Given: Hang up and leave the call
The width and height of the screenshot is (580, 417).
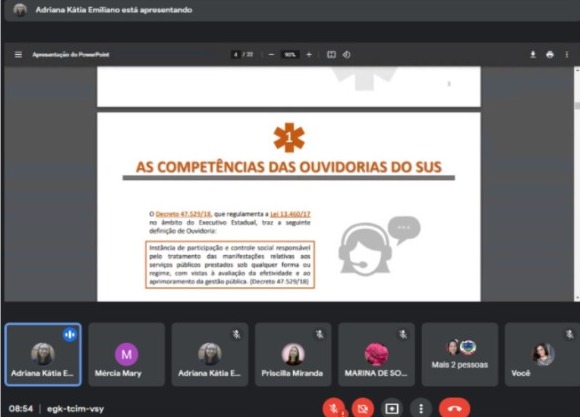Looking at the screenshot, I should point(455,408).
